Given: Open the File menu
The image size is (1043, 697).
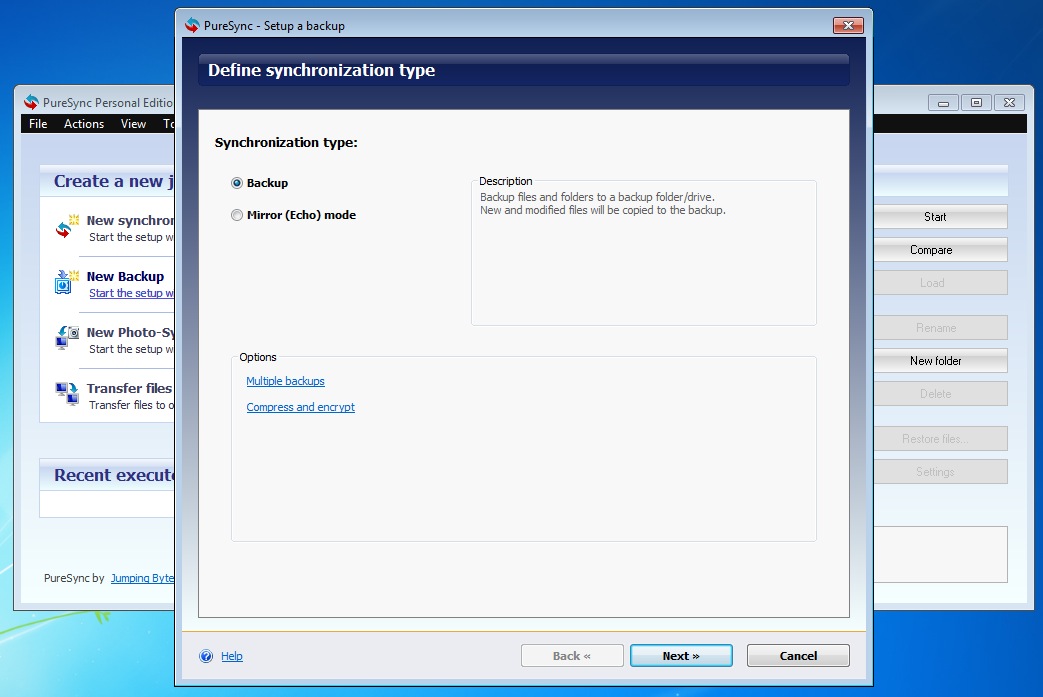Looking at the screenshot, I should pos(38,124).
